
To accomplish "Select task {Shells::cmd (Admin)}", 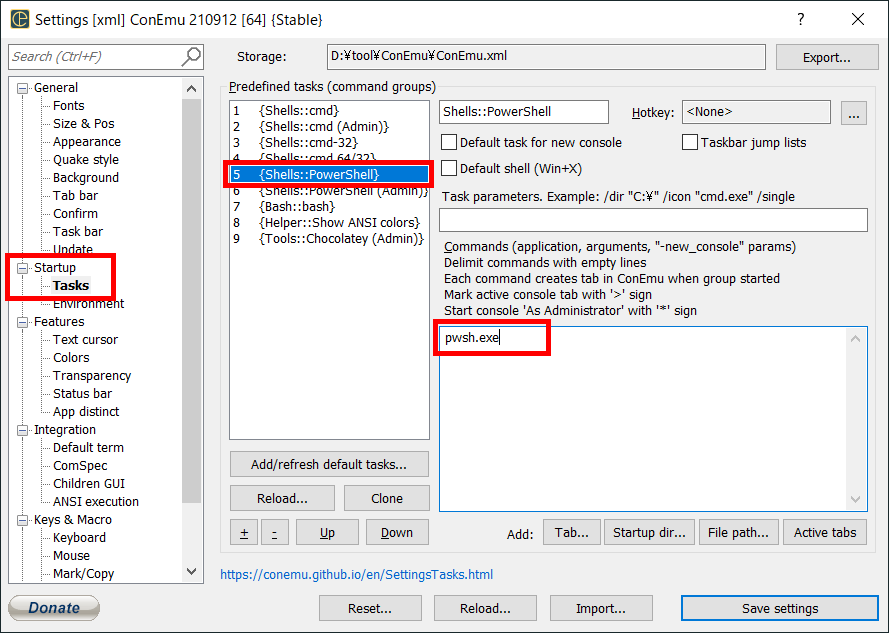I will click(329, 126).
